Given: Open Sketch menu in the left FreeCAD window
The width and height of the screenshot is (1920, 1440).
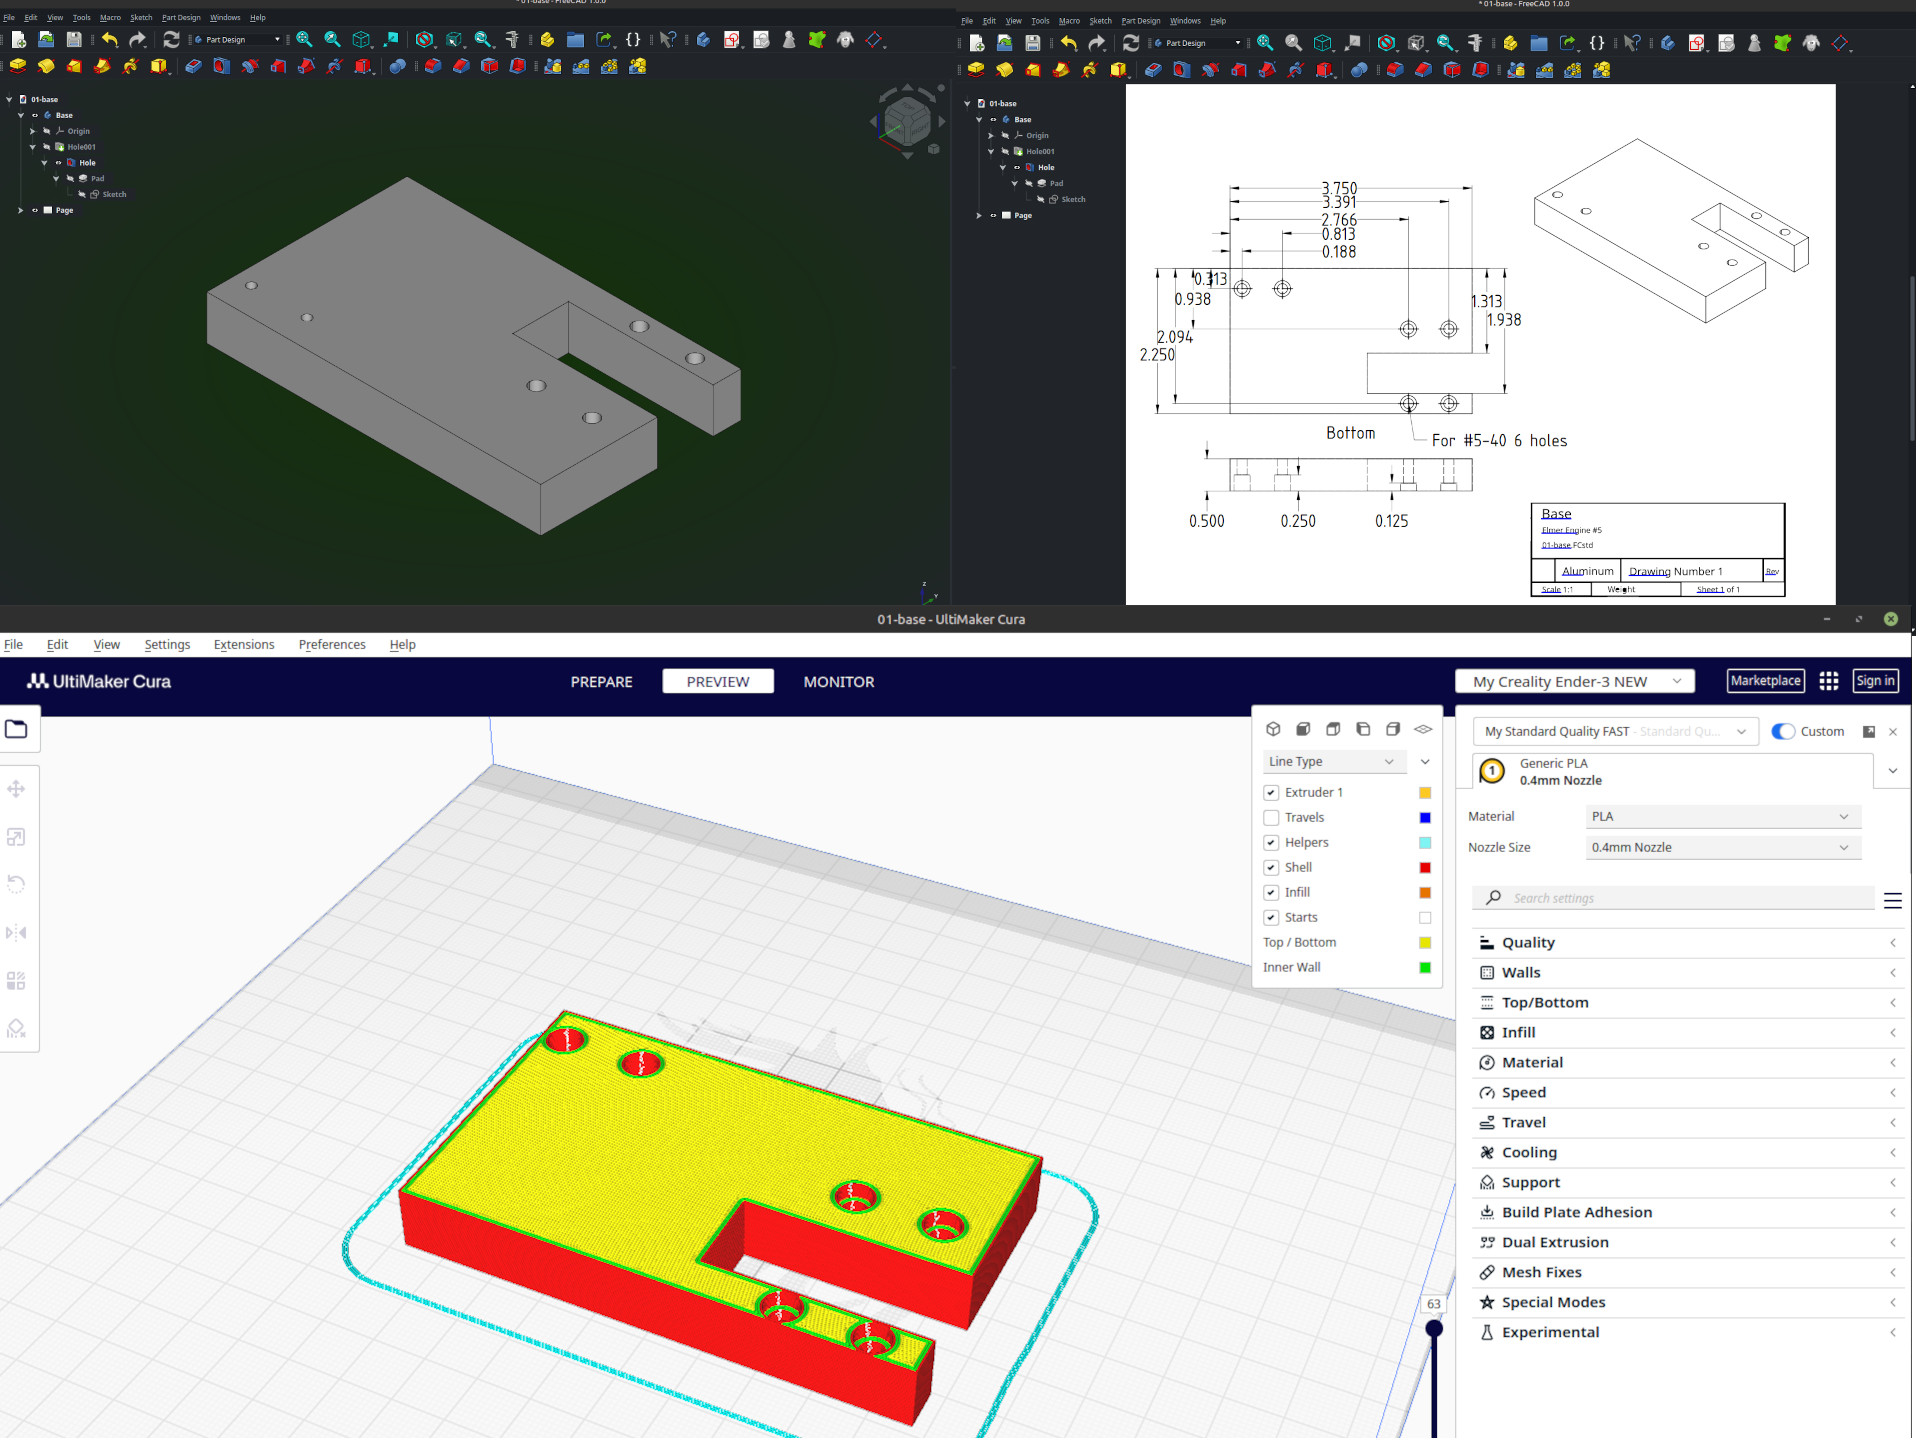Looking at the screenshot, I should pyautogui.click(x=141, y=17).
